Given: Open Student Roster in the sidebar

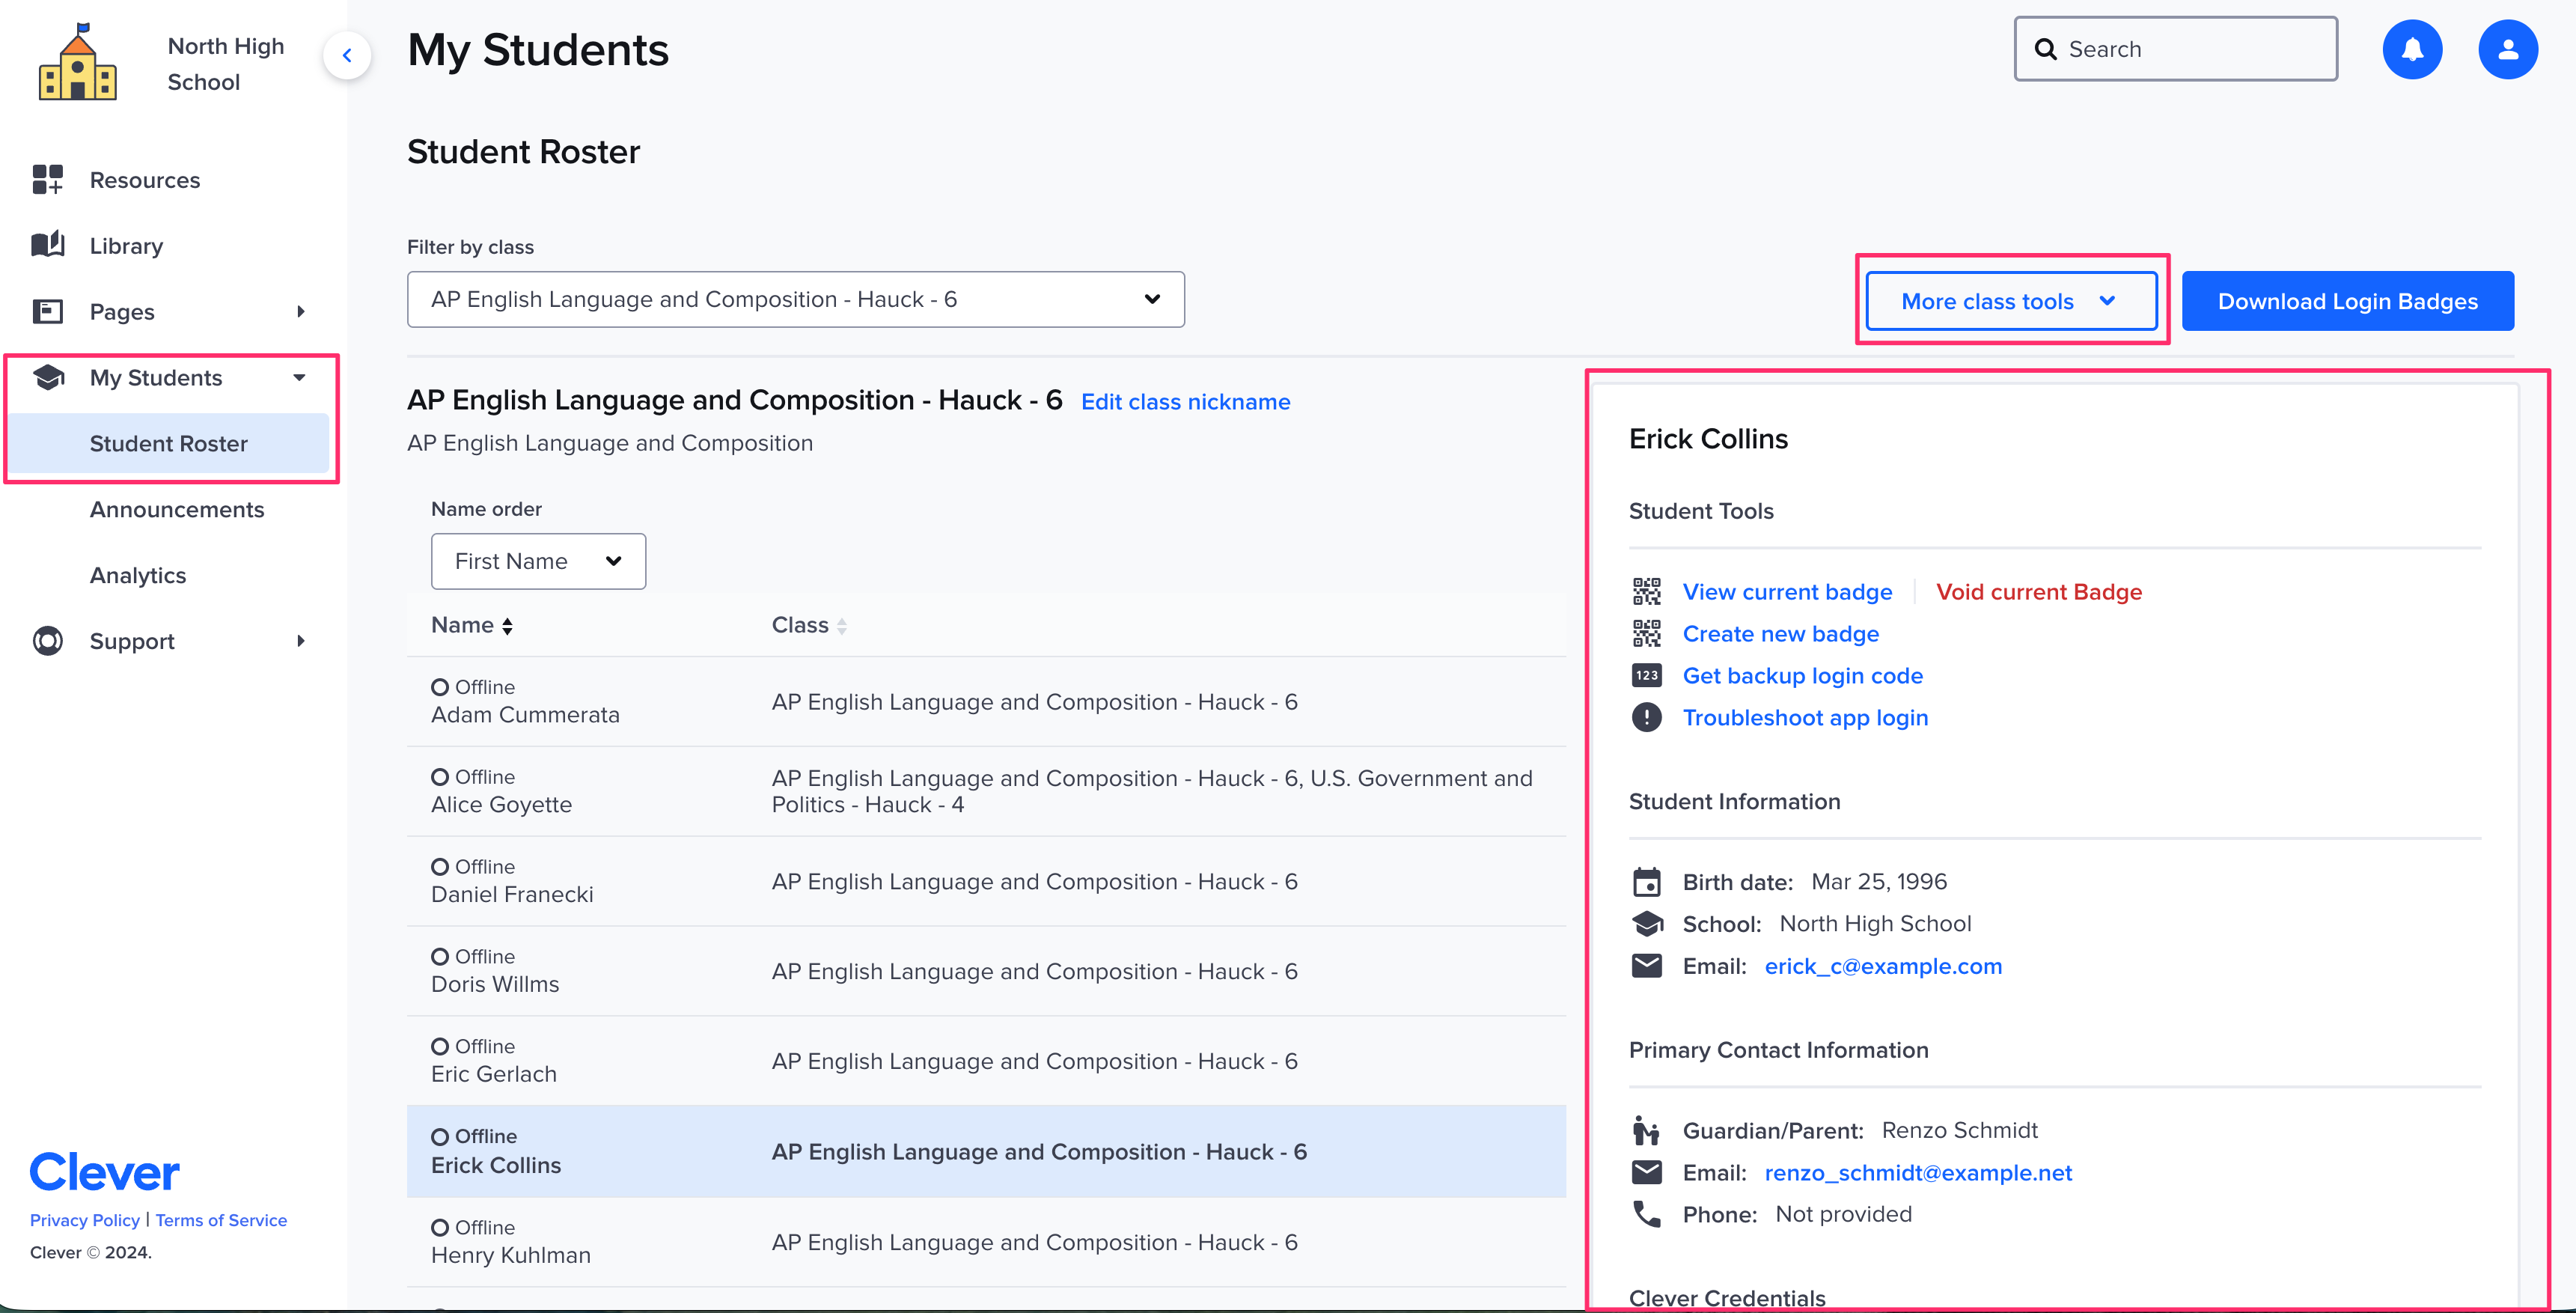Looking at the screenshot, I should click(168, 443).
